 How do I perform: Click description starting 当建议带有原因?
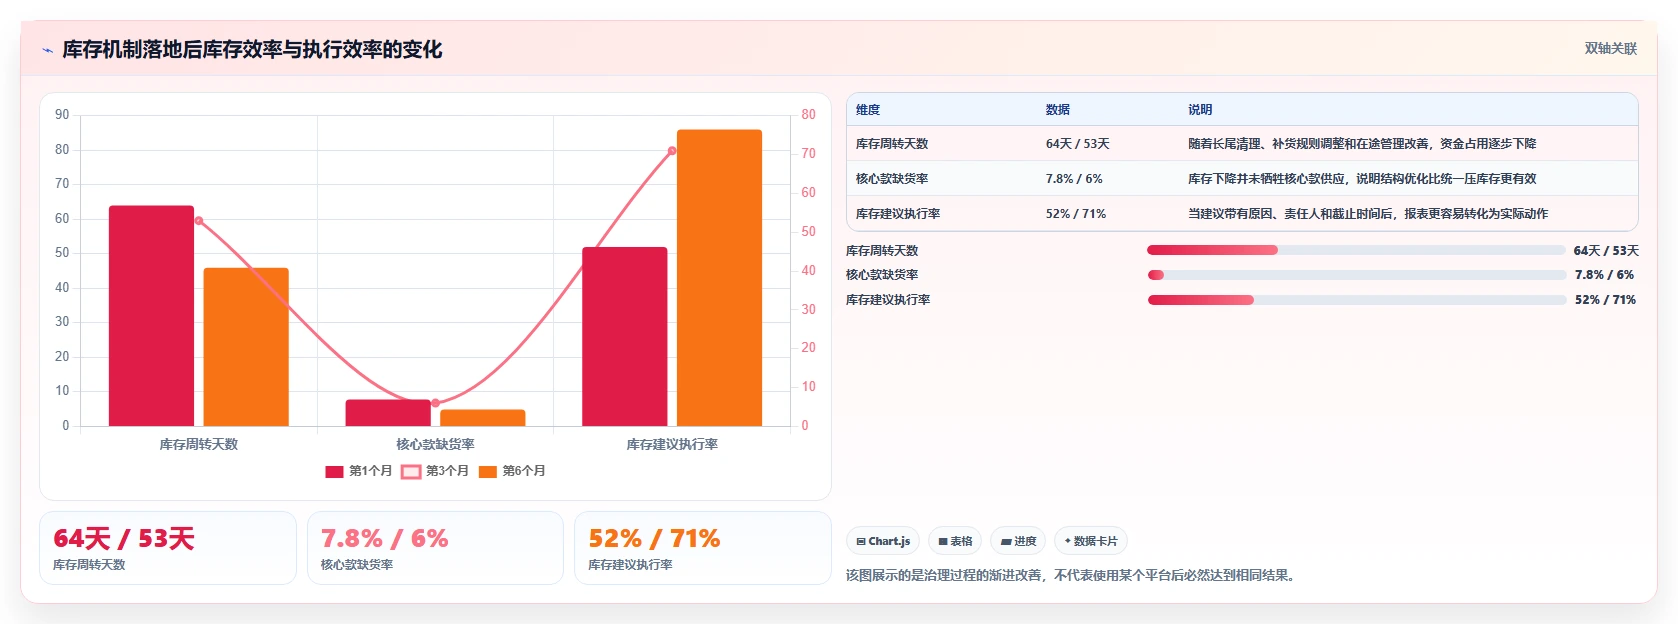coord(1368,214)
